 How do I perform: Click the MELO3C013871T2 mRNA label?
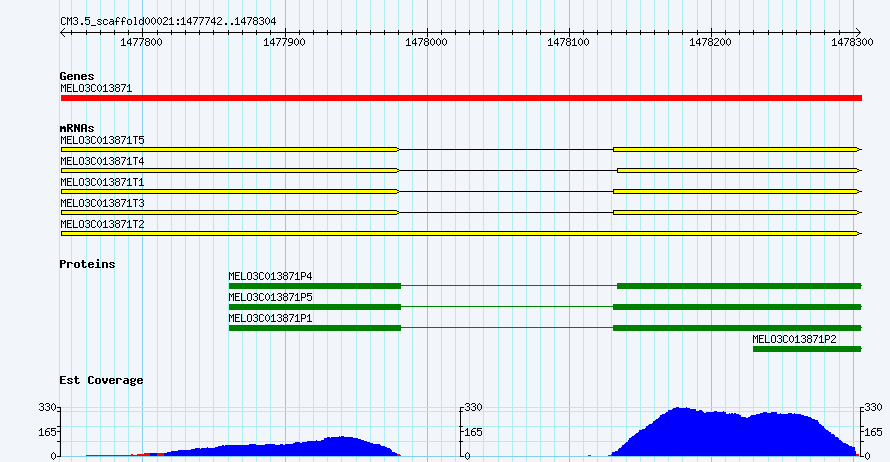tap(102, 224)
